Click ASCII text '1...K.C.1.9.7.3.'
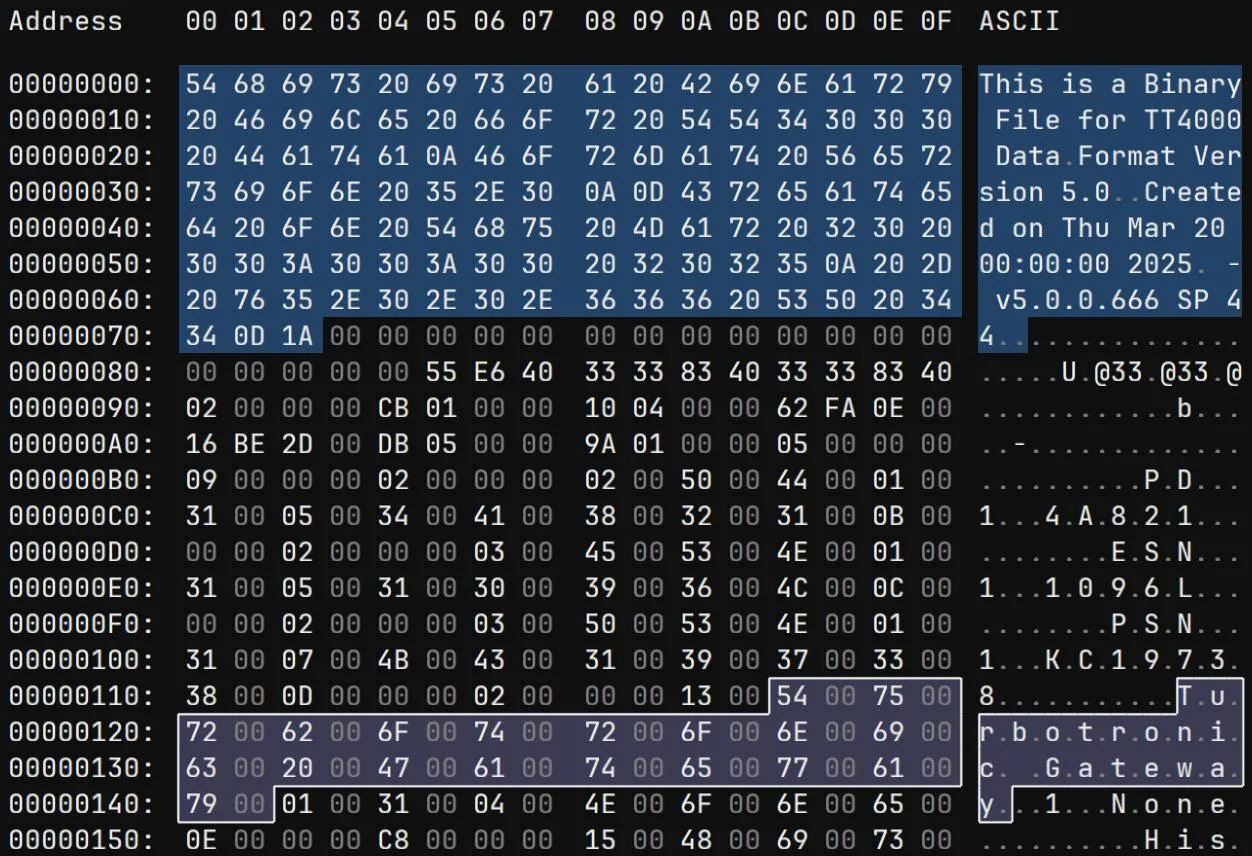 coord(1110,661)
